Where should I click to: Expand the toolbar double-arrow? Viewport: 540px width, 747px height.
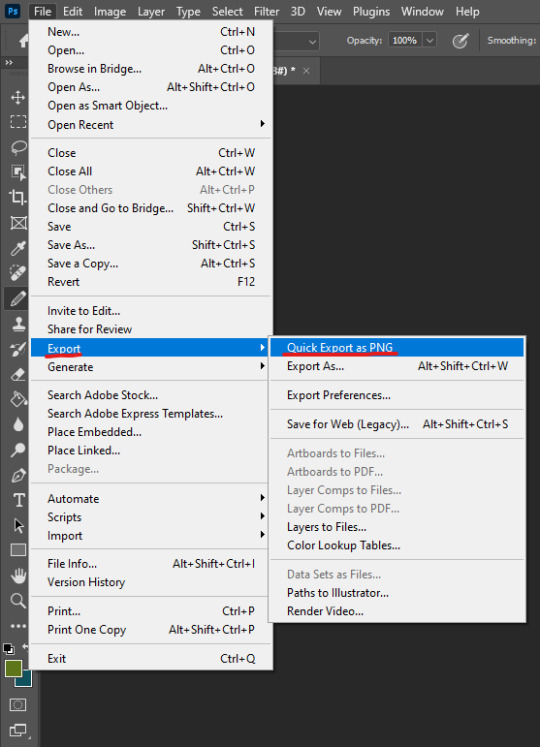click(x=9, y=62)
